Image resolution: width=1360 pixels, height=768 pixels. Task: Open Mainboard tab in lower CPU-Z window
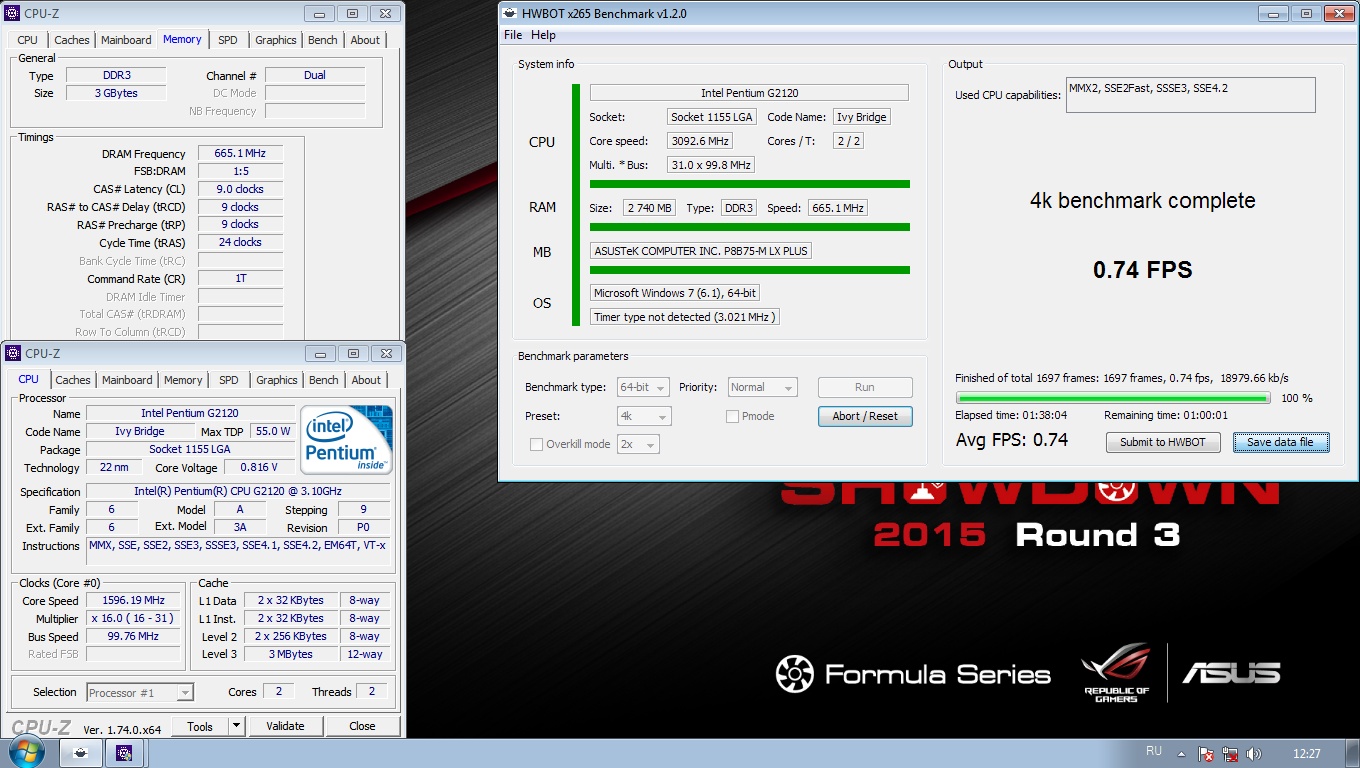(x=127, y=380)
